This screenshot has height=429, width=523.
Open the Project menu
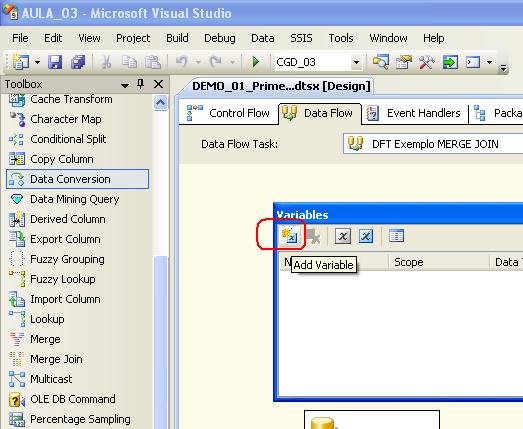[x=133, y=38]
